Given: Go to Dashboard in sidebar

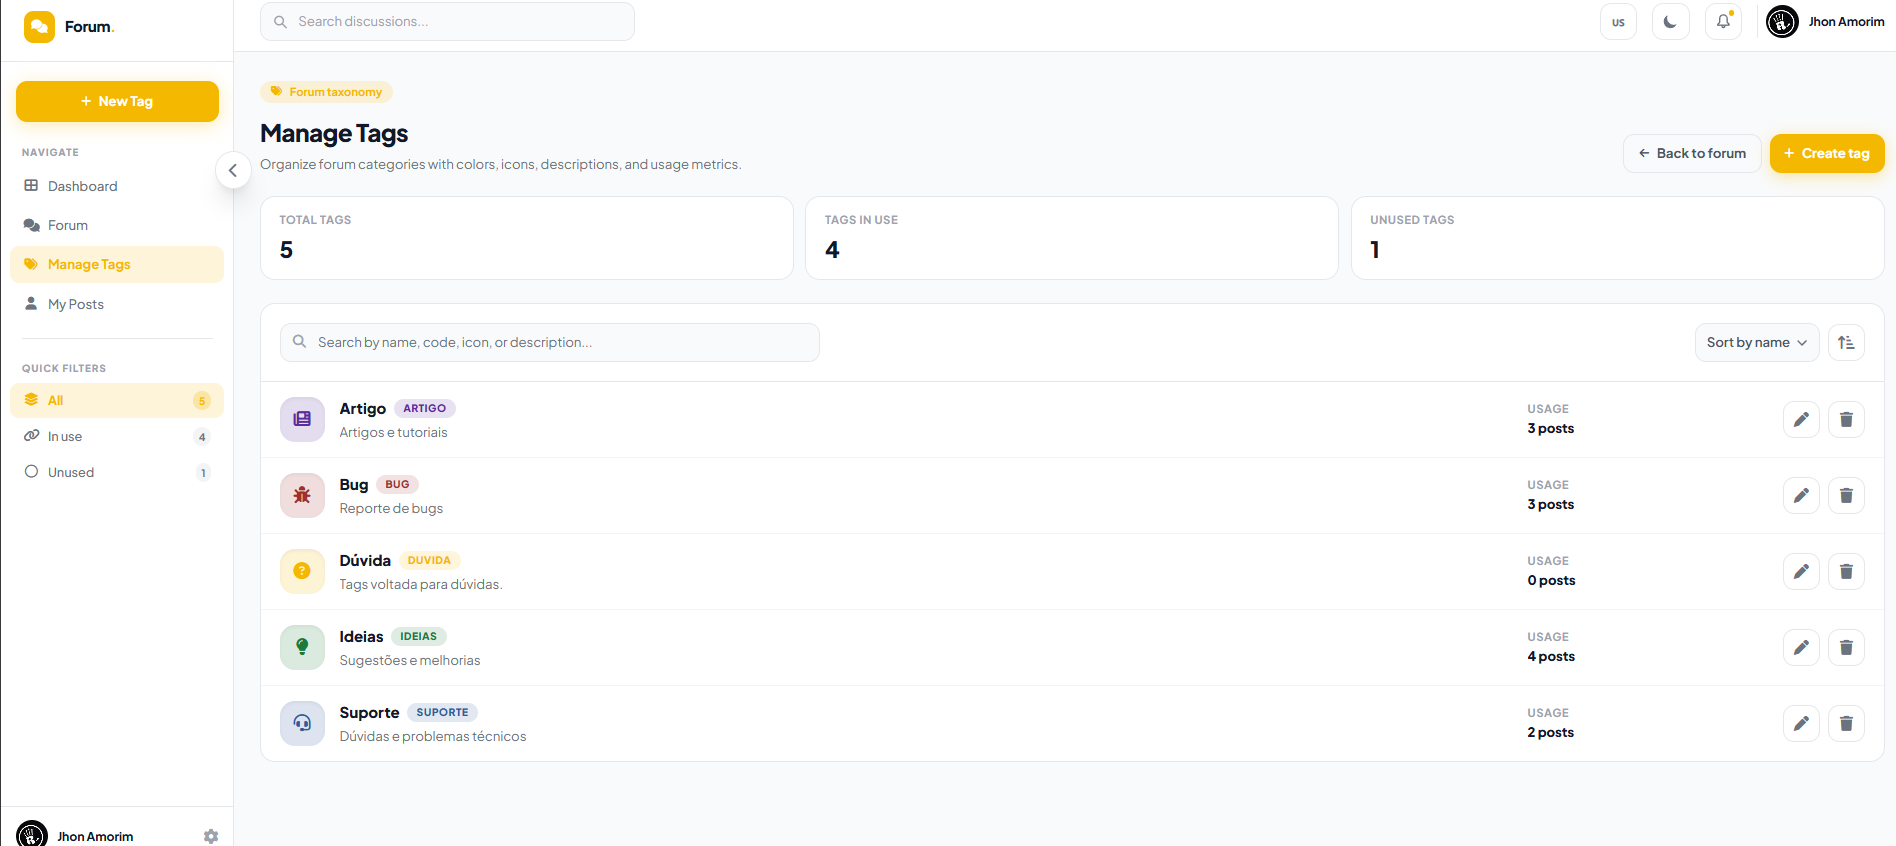Looking at the screenshot, I should point(117,186).
